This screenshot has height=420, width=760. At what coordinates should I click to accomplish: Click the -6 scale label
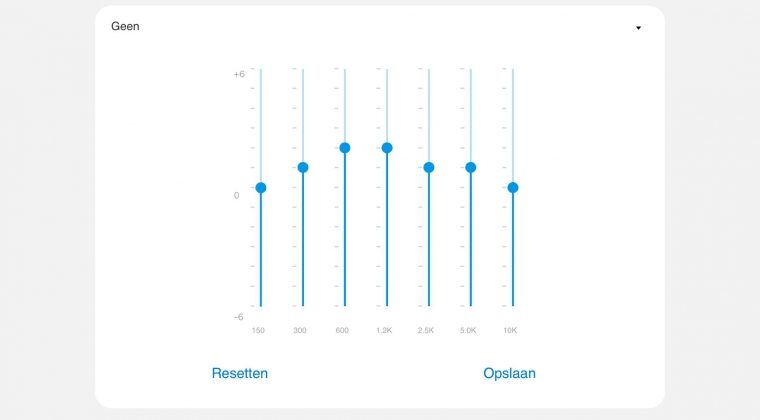pyautogui.click(x=239, y=316)
